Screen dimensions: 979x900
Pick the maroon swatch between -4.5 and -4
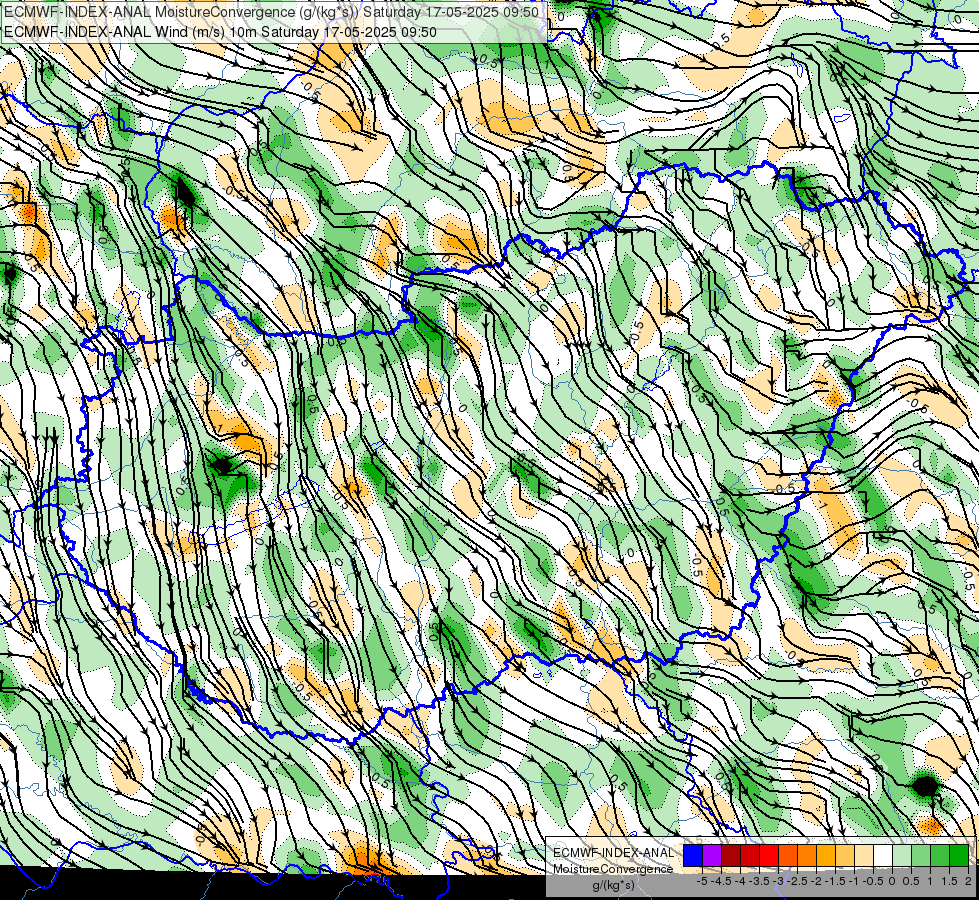click(x=731, y=856)
